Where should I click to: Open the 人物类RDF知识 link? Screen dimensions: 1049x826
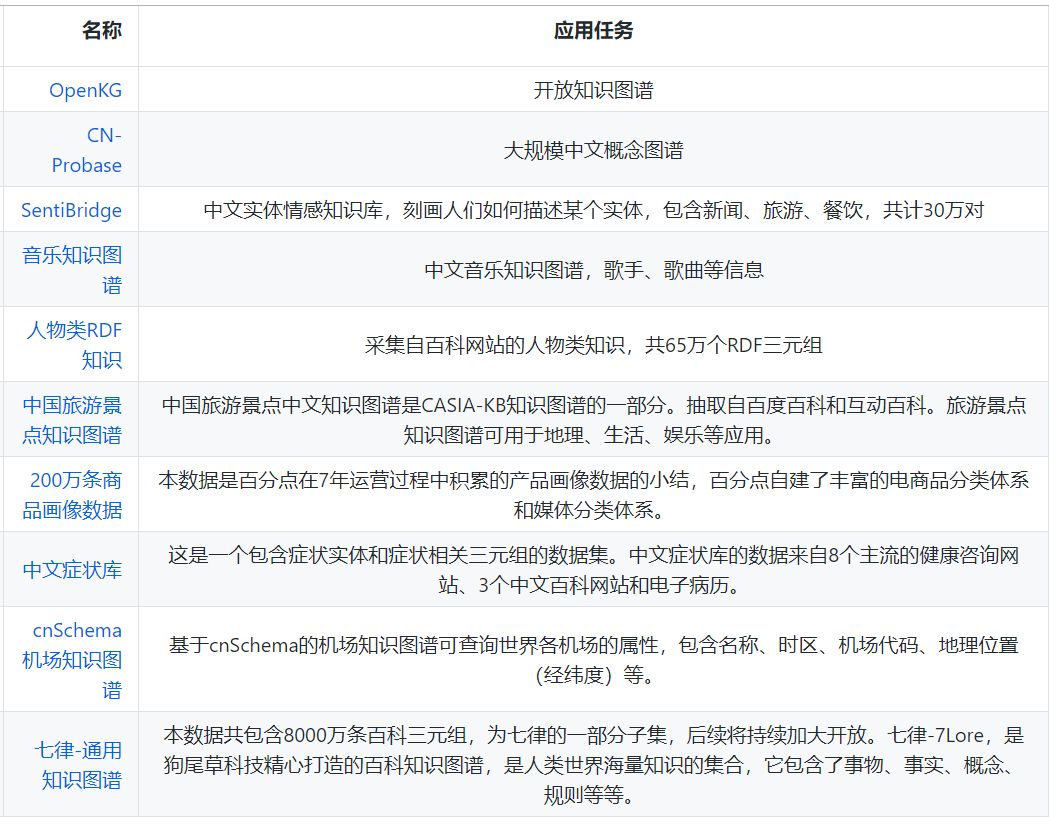coord(74,344)
